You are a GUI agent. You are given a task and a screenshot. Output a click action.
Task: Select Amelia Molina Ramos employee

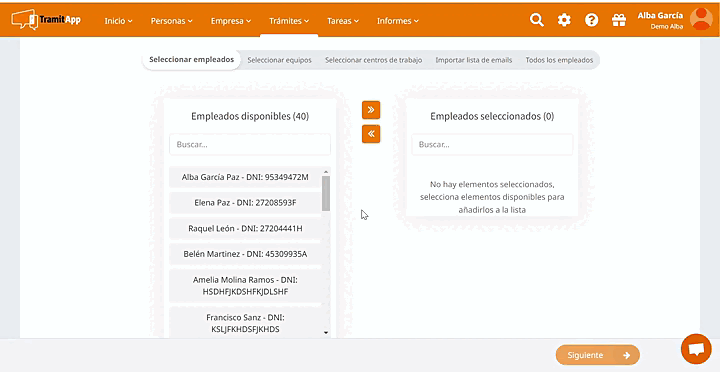click(x=245, y=286)
